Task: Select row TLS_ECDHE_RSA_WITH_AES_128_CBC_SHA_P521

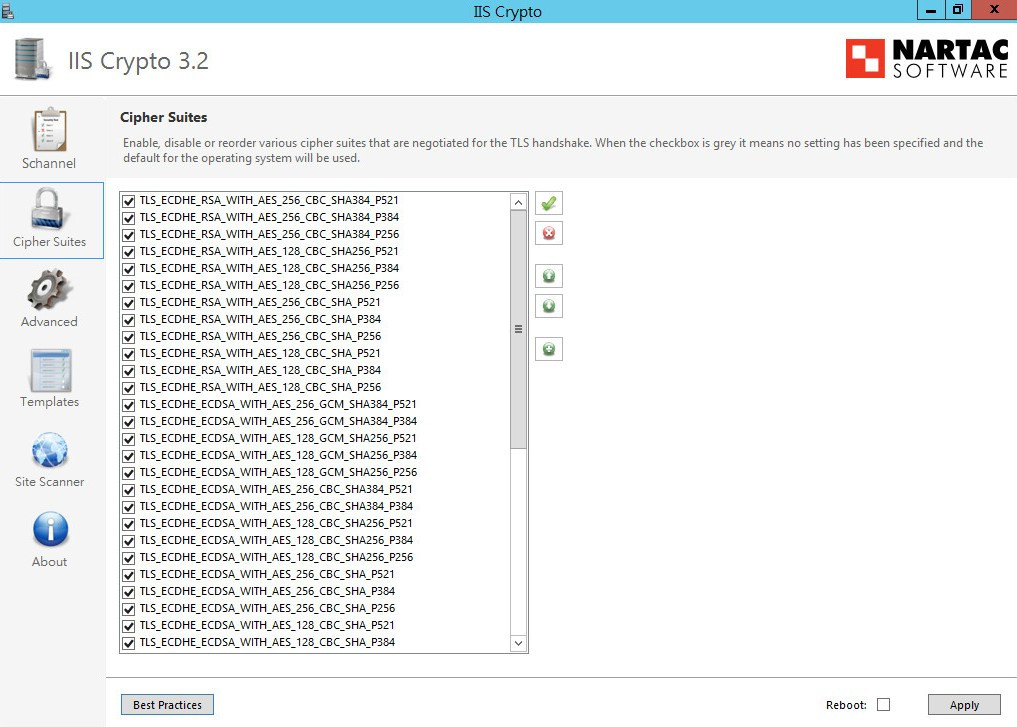Action: [x=315, y=353]
